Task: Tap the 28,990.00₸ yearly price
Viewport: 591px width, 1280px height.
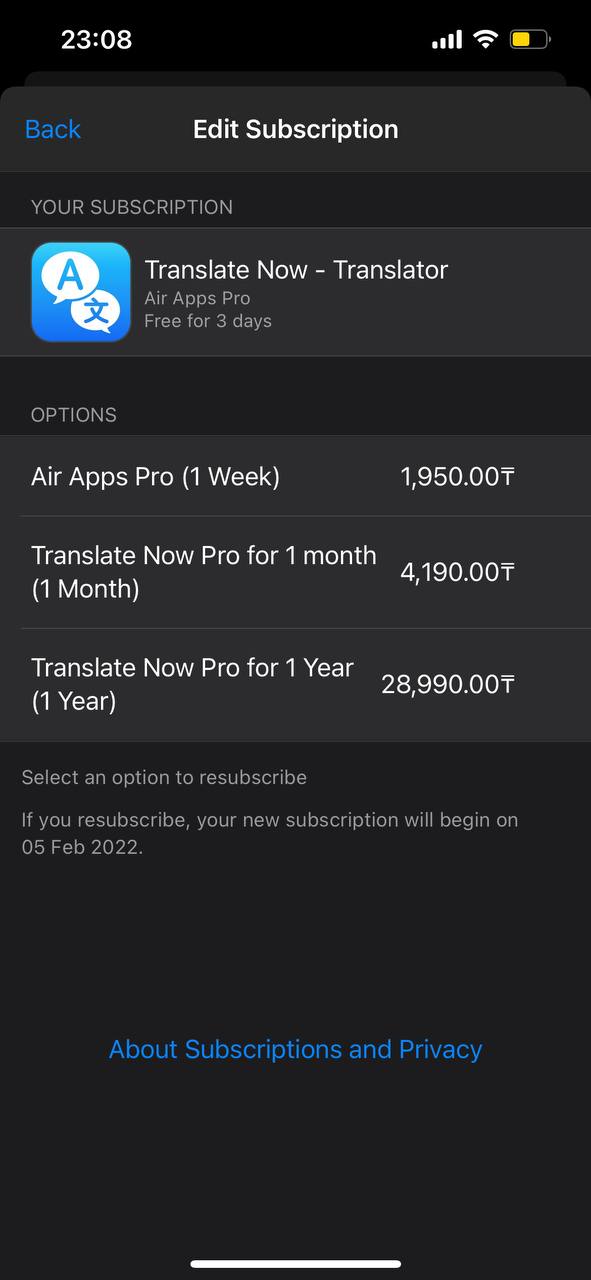Action: point(448,684)
